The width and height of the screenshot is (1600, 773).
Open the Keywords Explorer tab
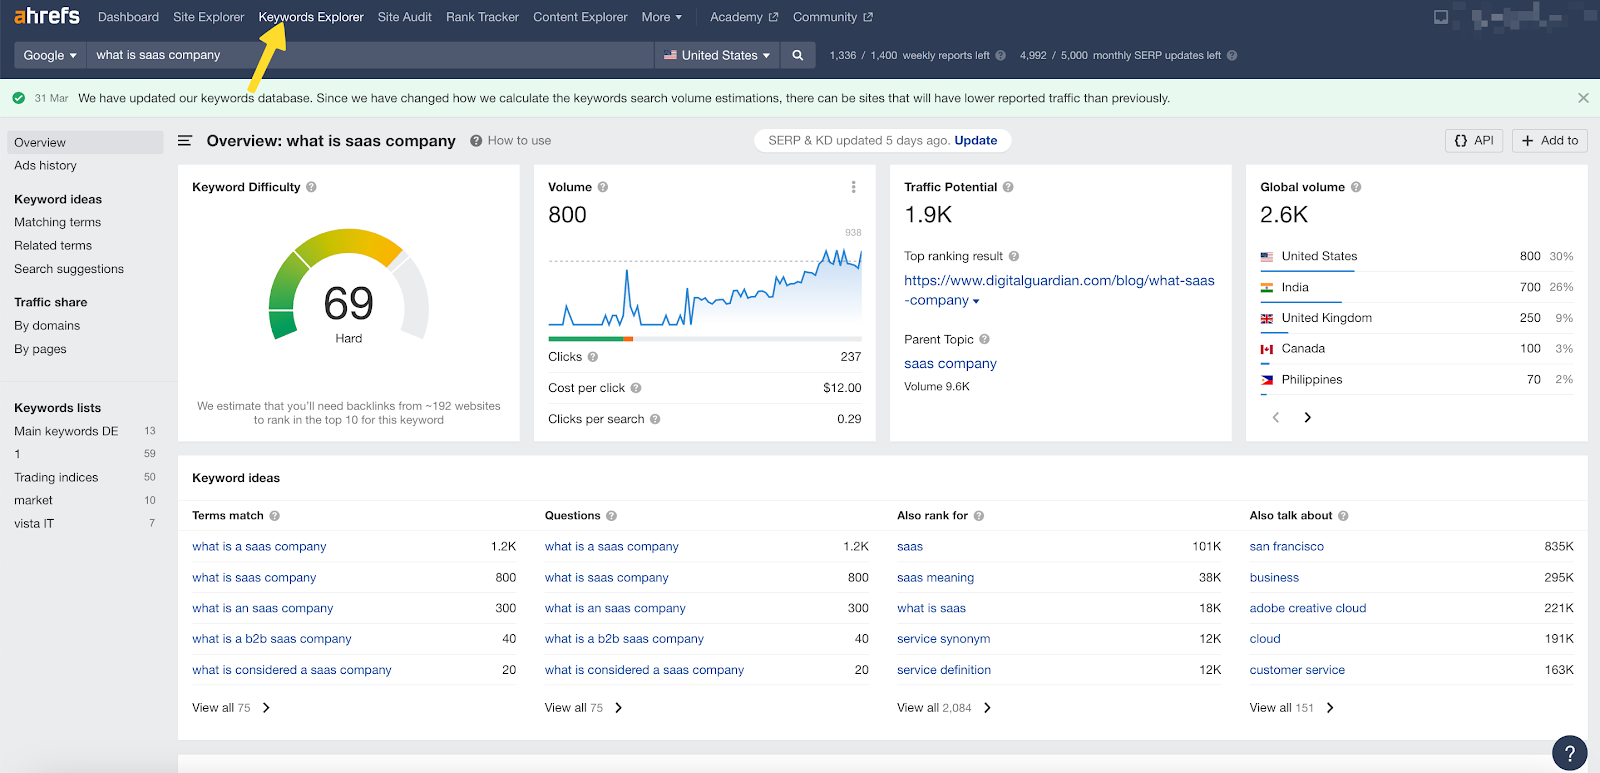(x=311, y=17)
